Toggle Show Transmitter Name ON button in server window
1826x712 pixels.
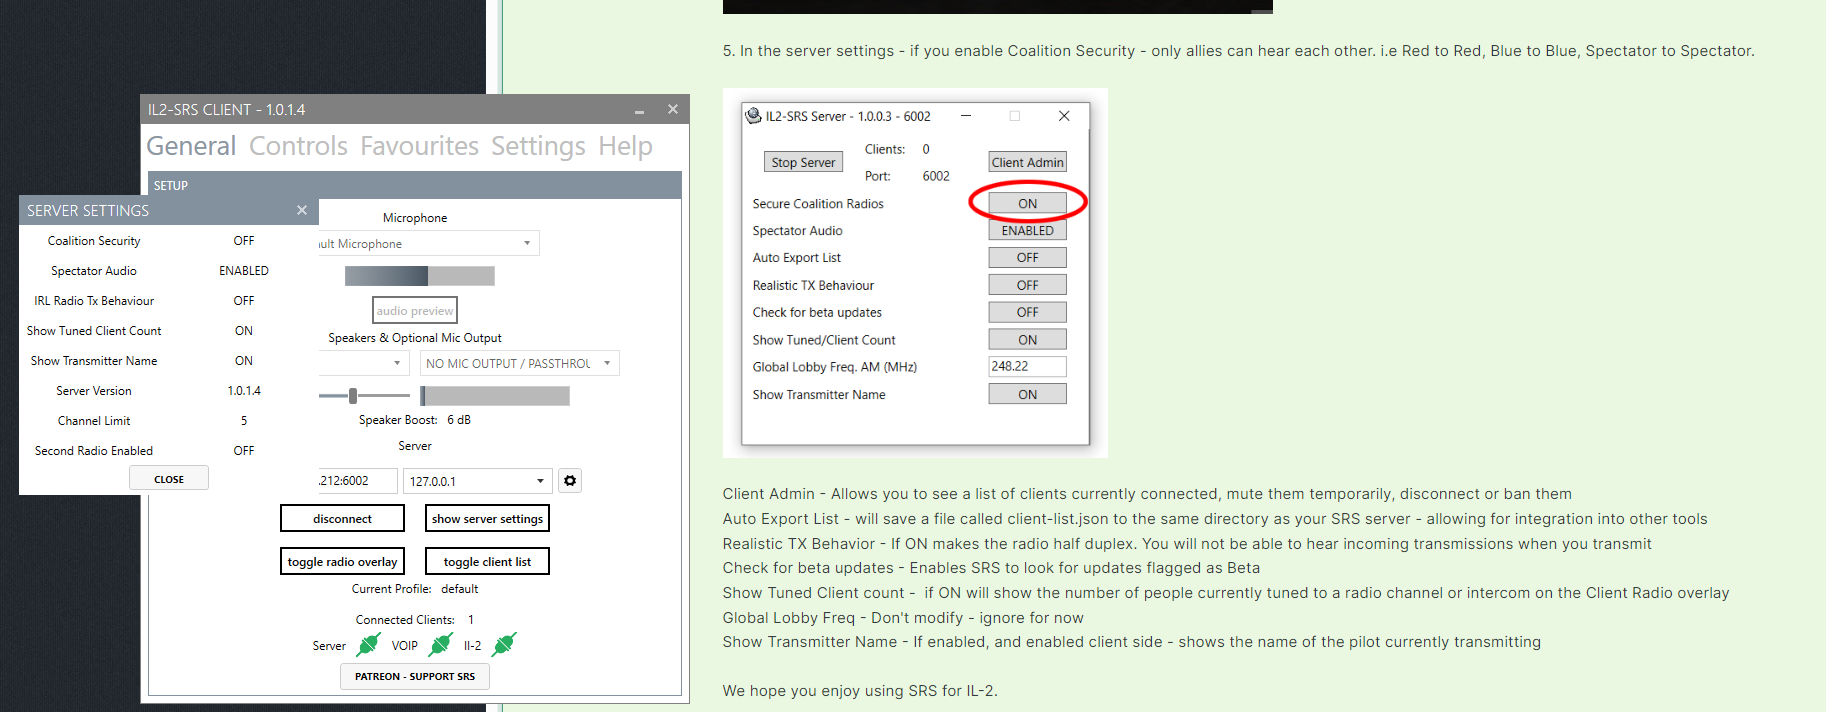[1027, 394]
